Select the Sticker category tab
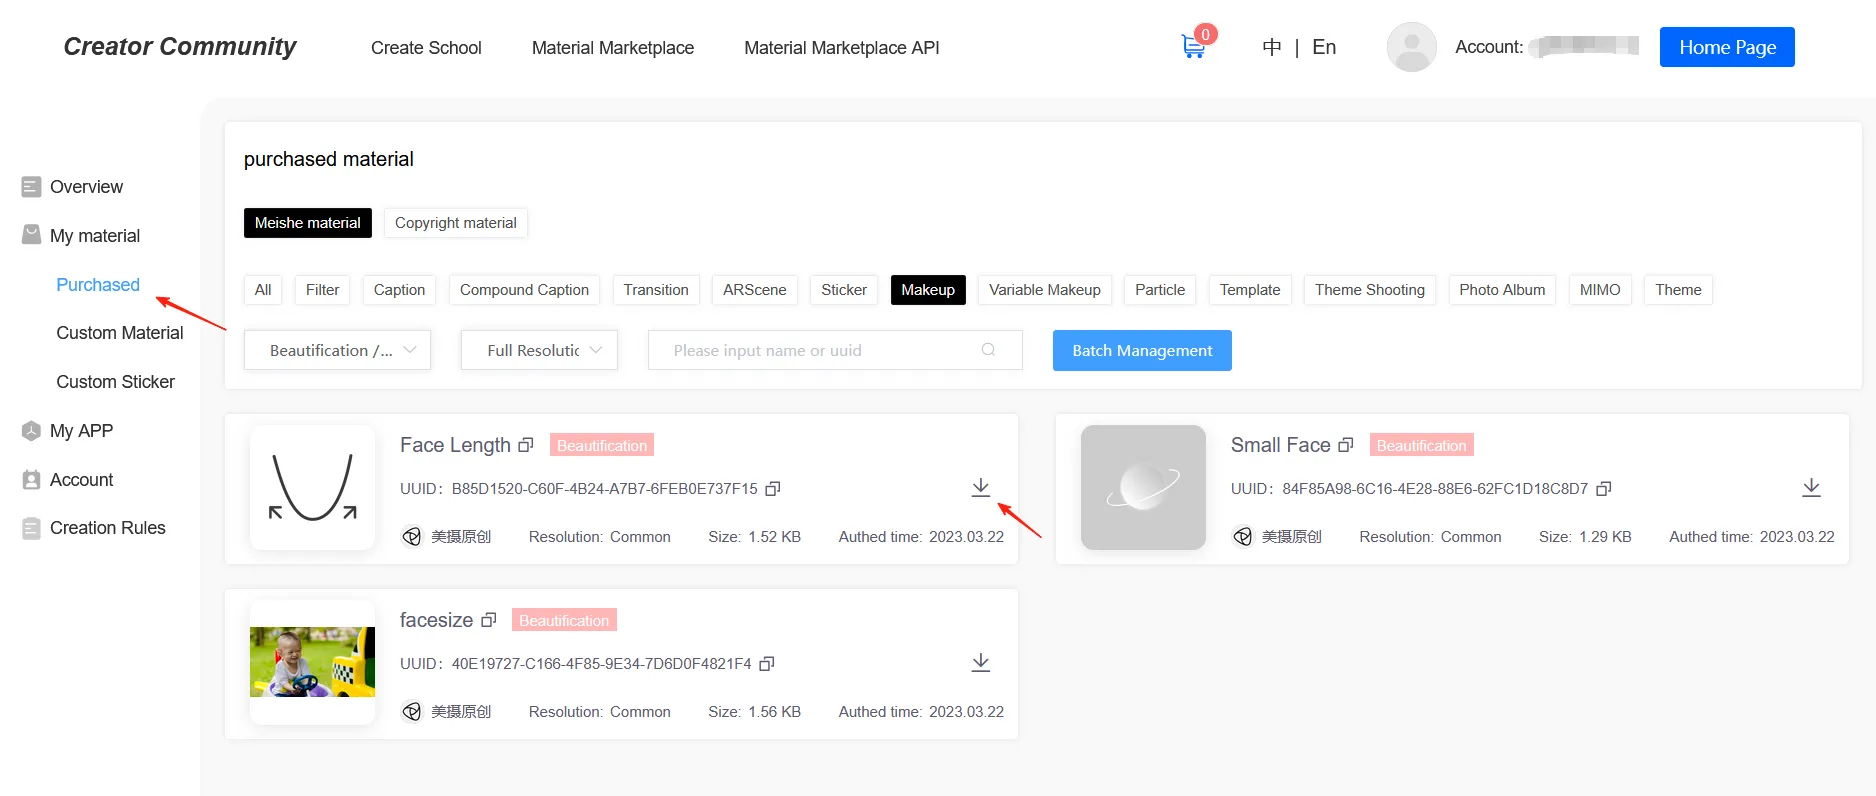Screen dimensions: 1876x796 pyautogui.click(x=843, y=290)
